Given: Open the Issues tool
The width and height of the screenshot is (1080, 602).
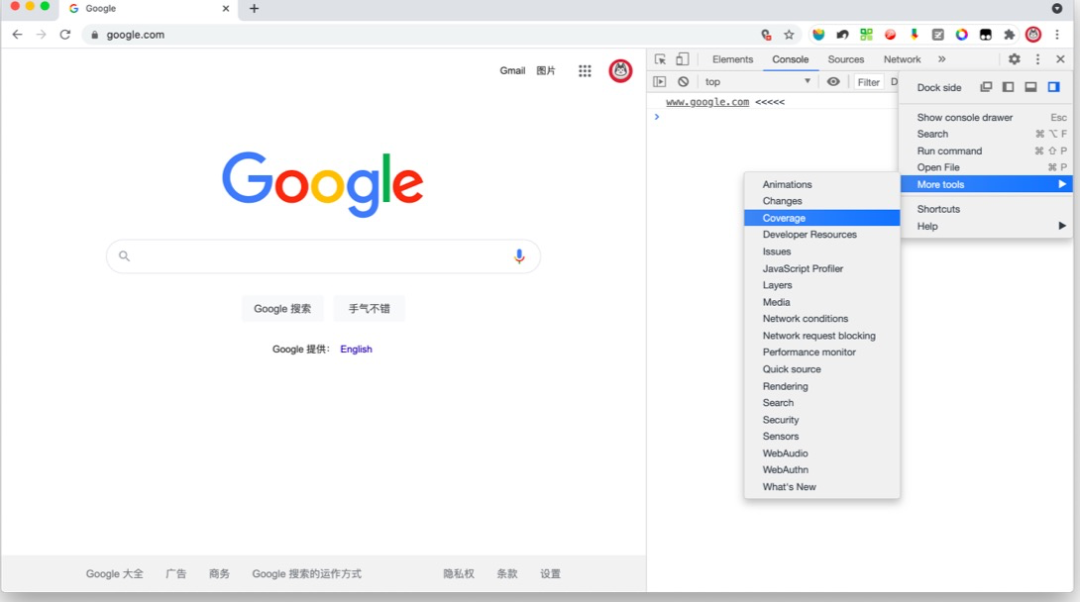Looking at the screenshot, I should [822, 251].
